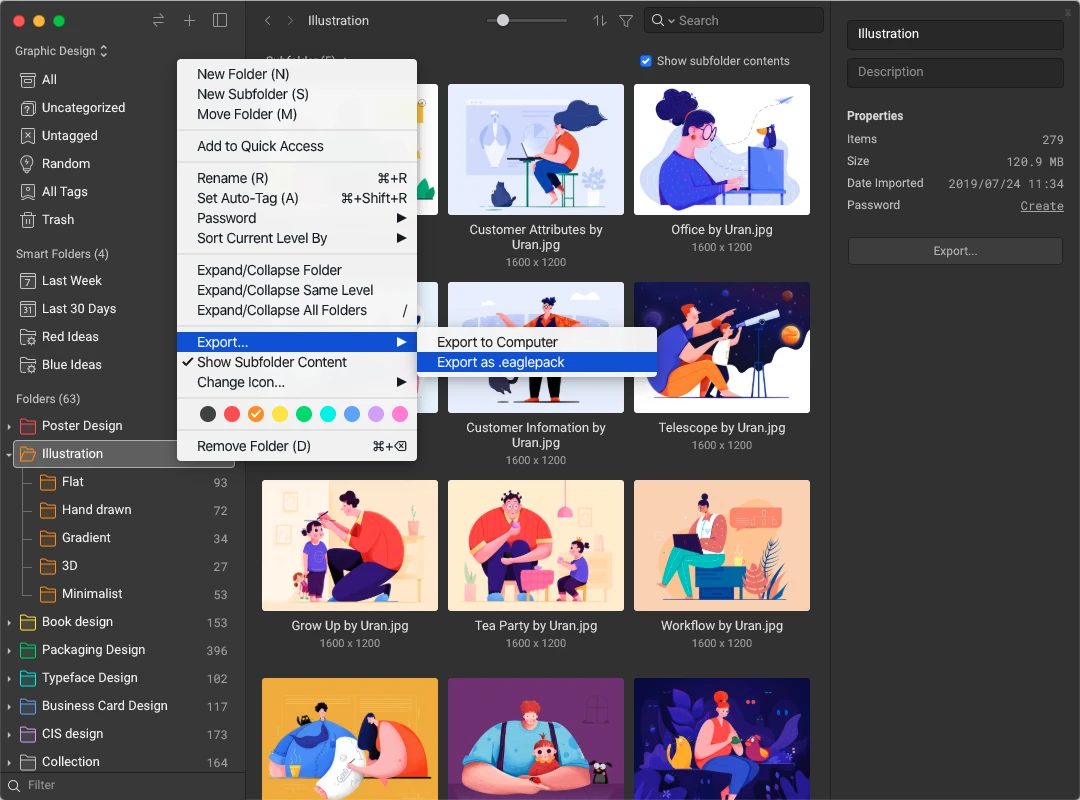The image size is (1080, 800).
Task: Open the Untagged items section
Action: [69, 136]
